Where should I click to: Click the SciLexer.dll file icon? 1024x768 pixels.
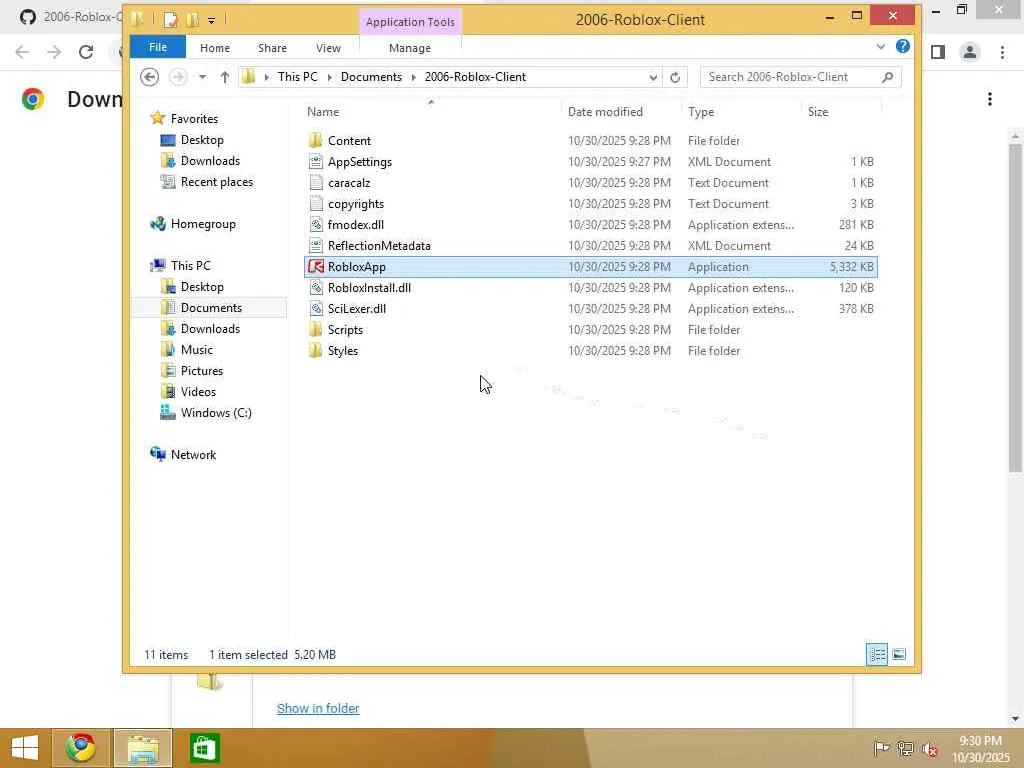pos(316,308)
